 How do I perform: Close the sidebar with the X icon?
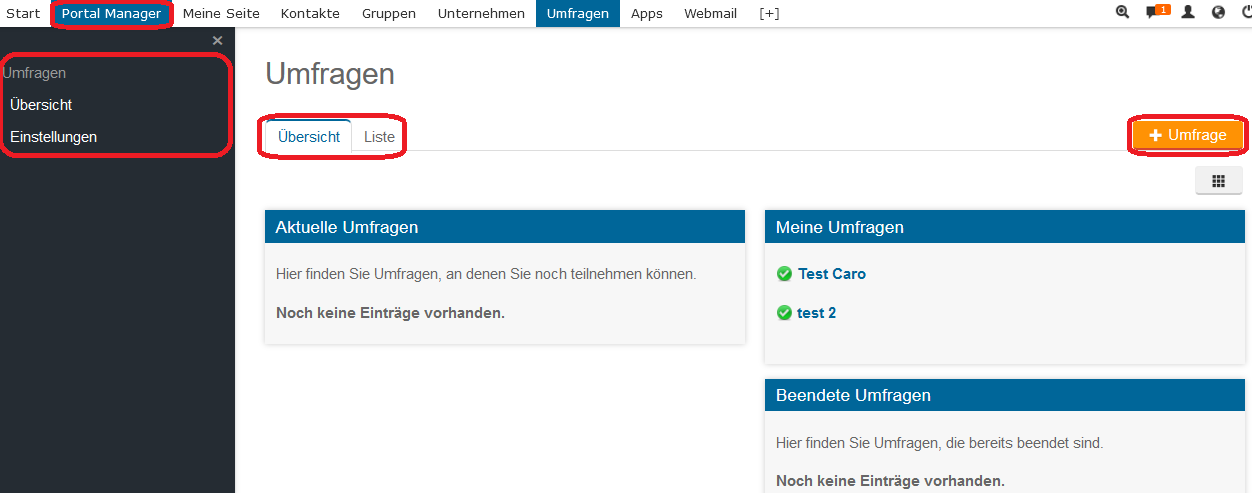(217, 41)
